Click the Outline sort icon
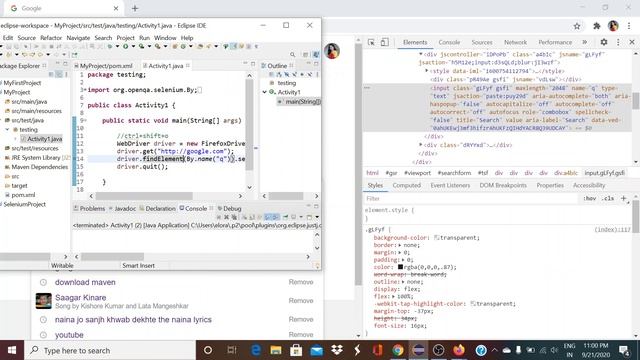640x360 pixels. (279, 75)
